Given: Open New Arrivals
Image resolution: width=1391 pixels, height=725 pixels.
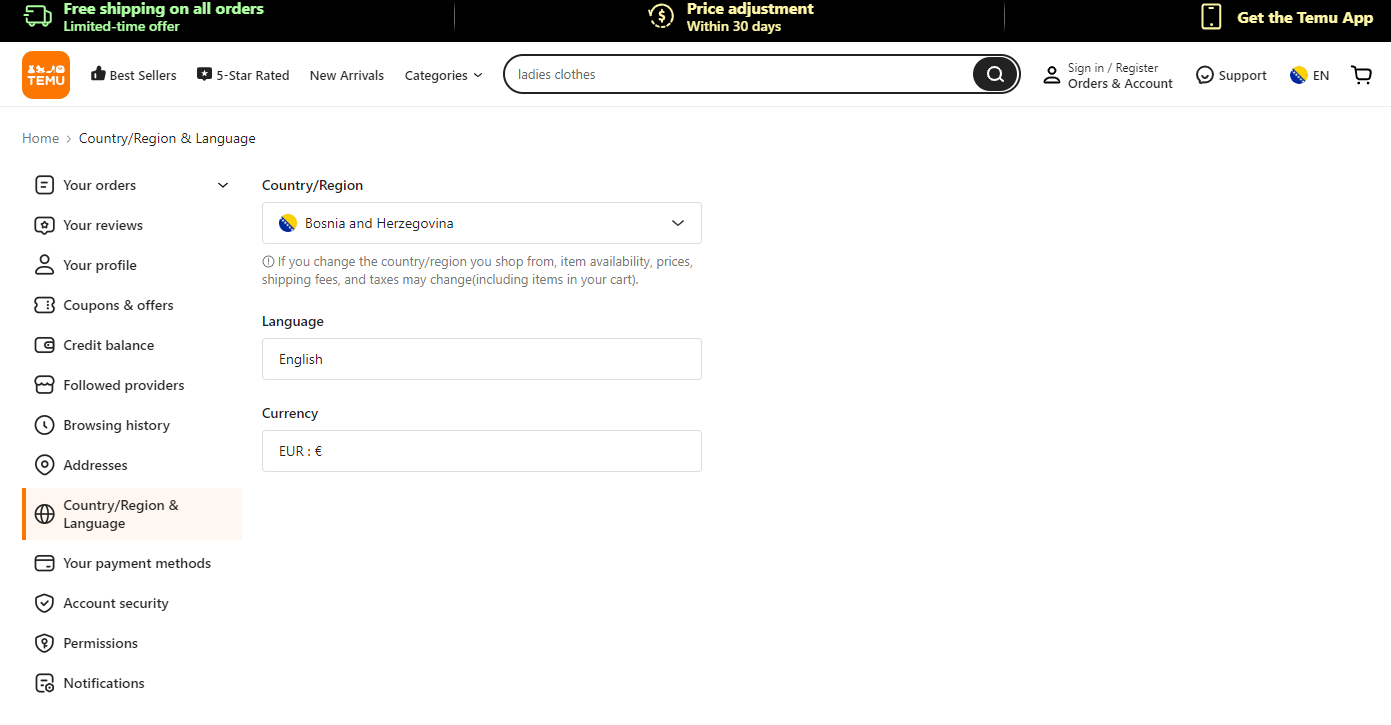Looking at the screenshot, I should [x=347, y=75].
